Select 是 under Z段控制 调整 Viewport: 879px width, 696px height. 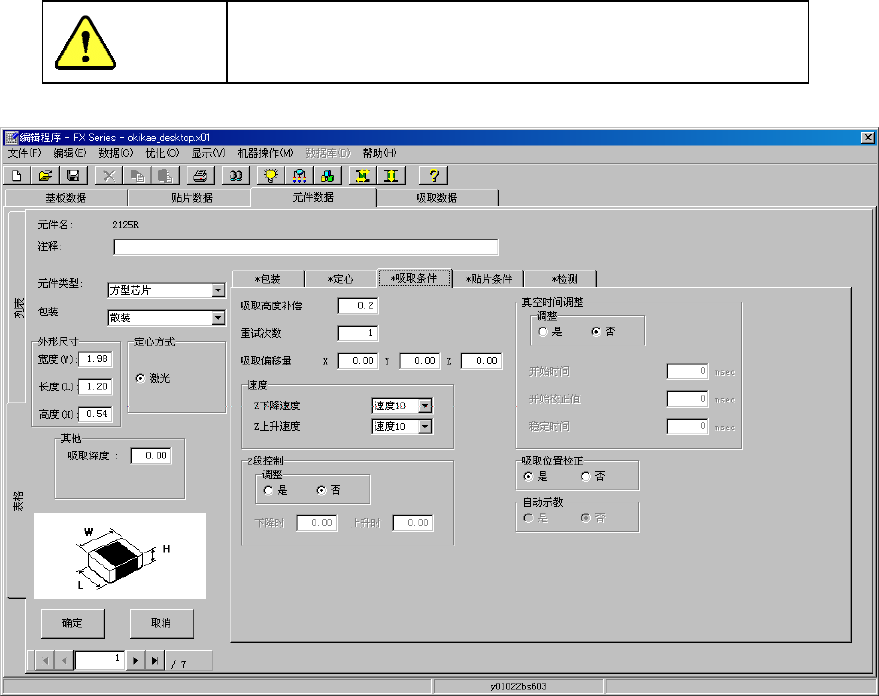(x=268, y=491)
